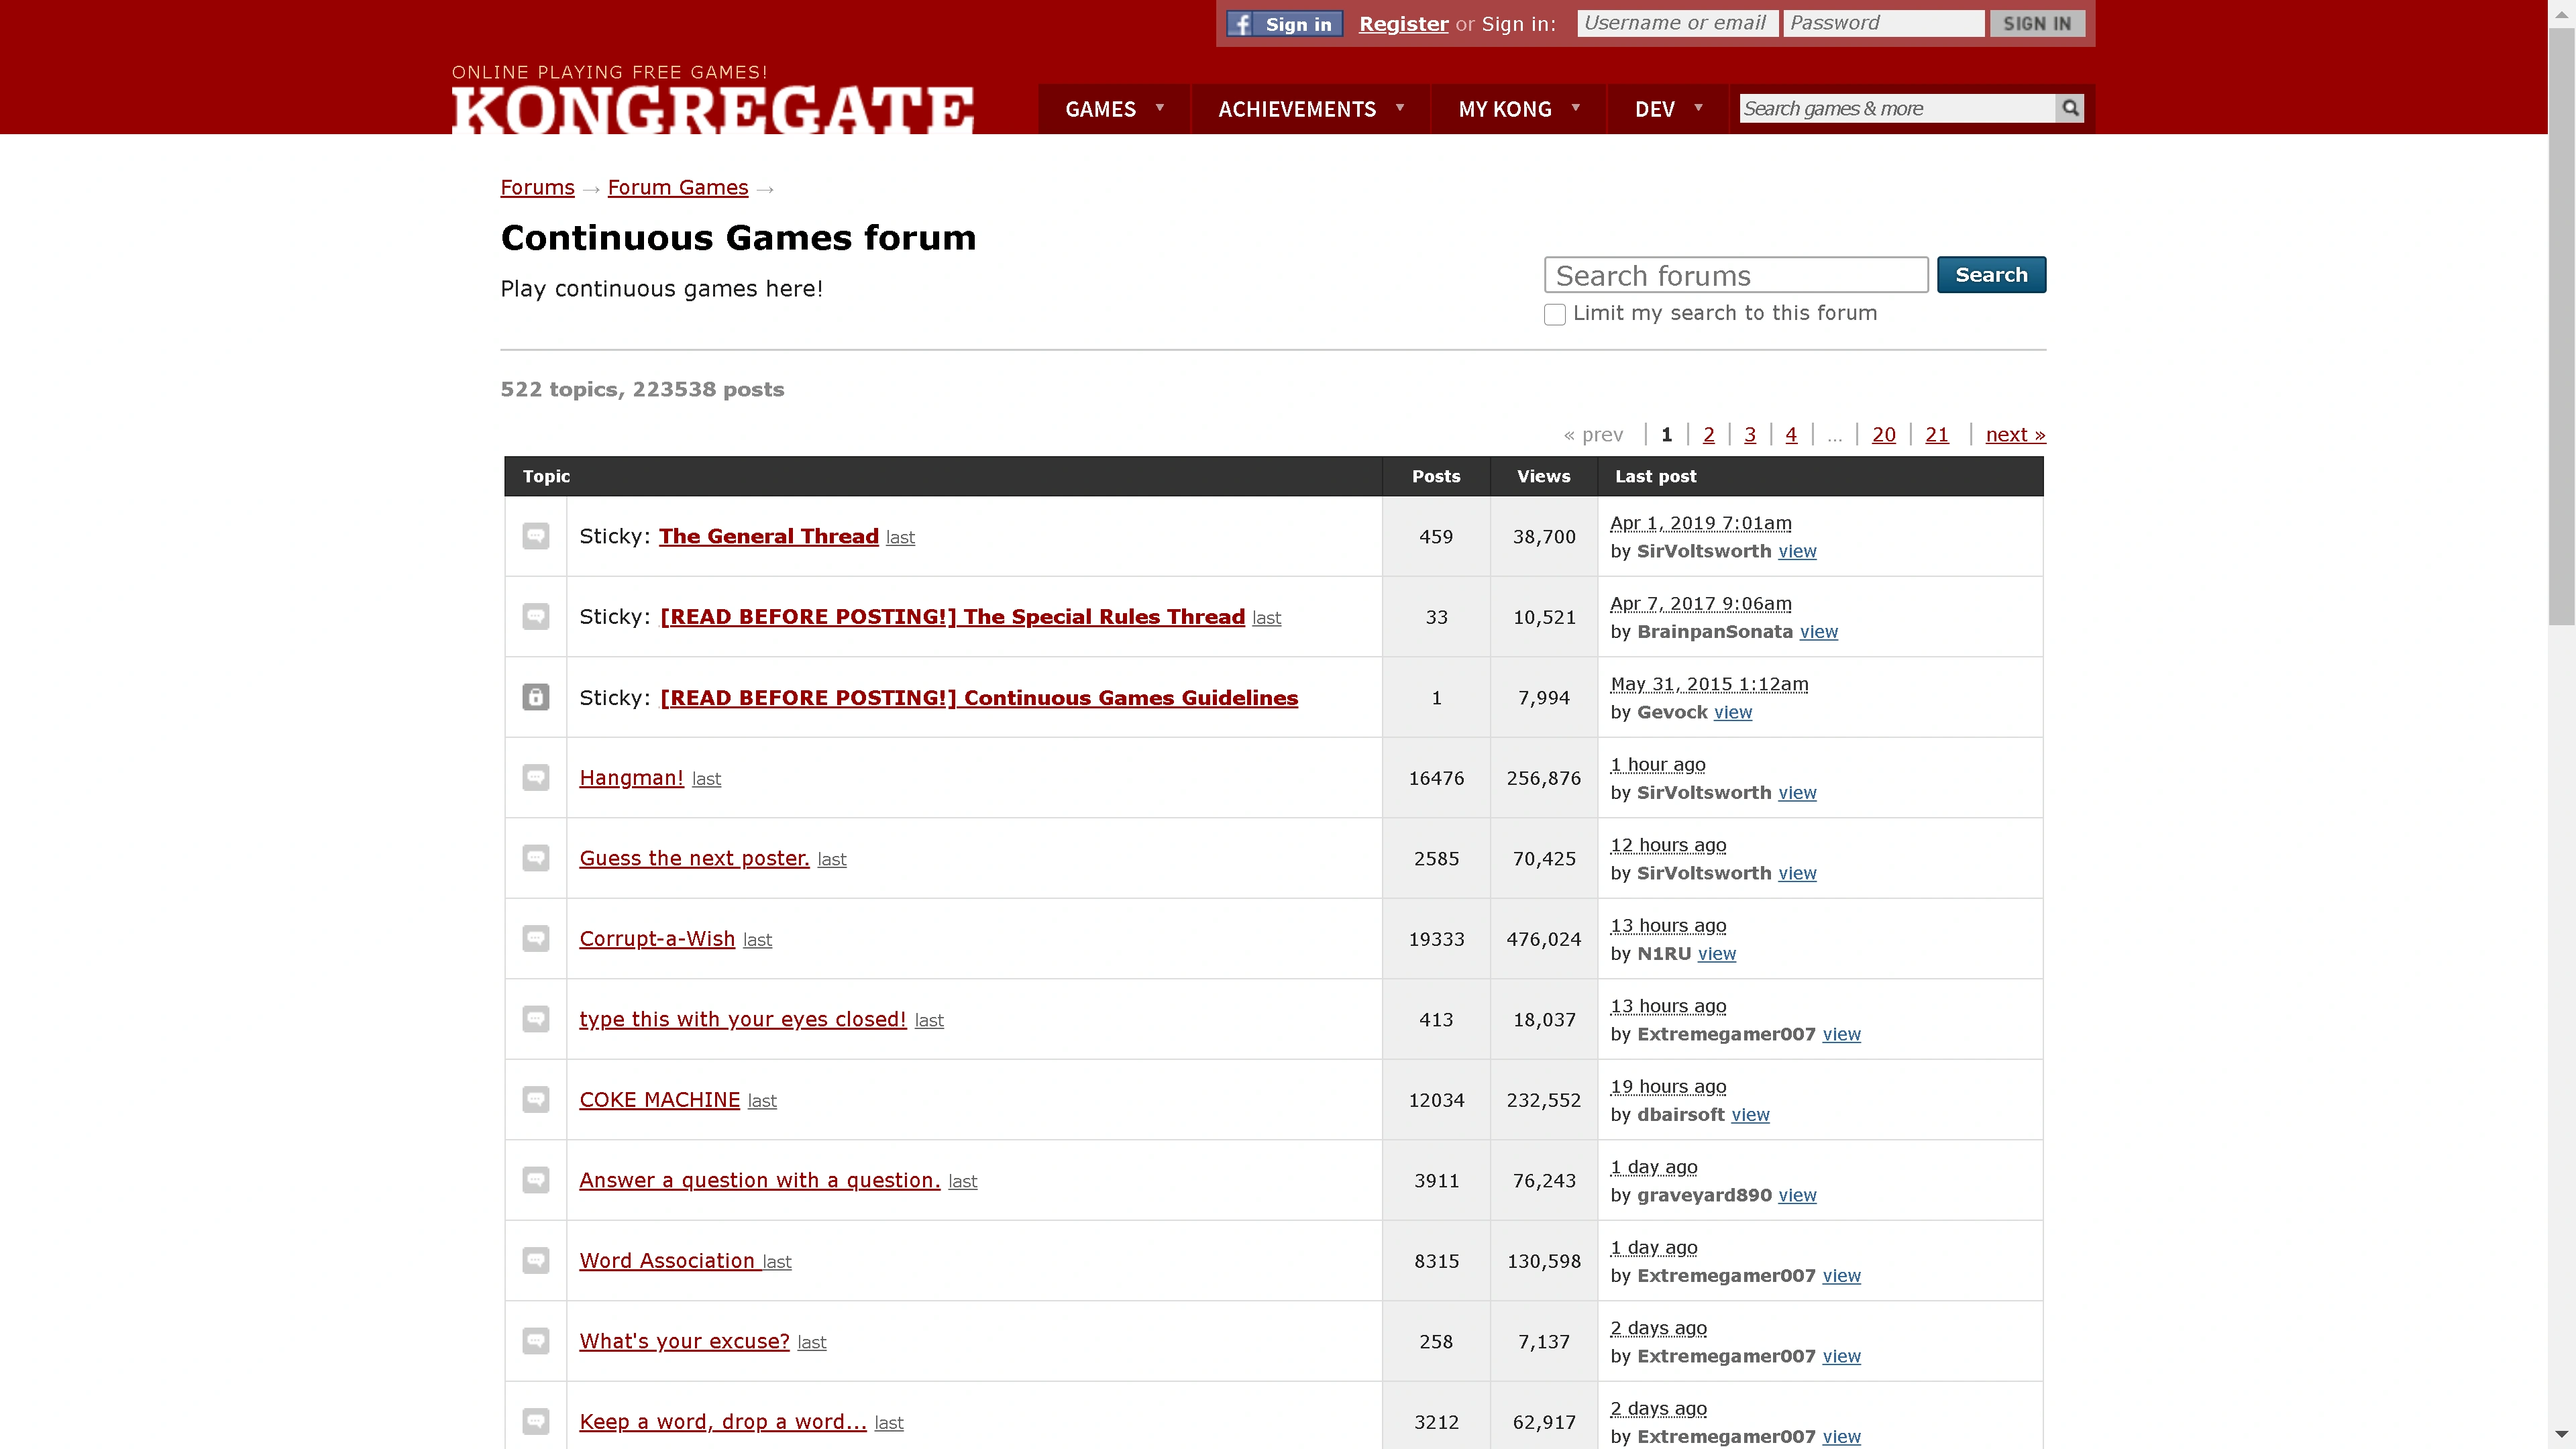
Task: Click the magnifier icon in games search
Action: tap(2069, 108)
